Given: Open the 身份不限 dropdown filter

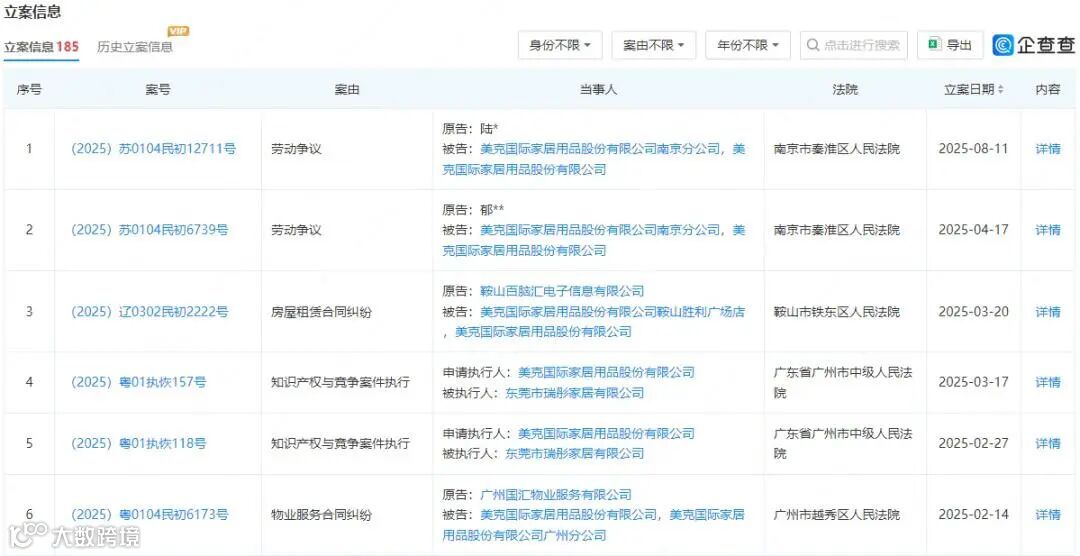Looking at the screenshot, I should click(560, 45).
